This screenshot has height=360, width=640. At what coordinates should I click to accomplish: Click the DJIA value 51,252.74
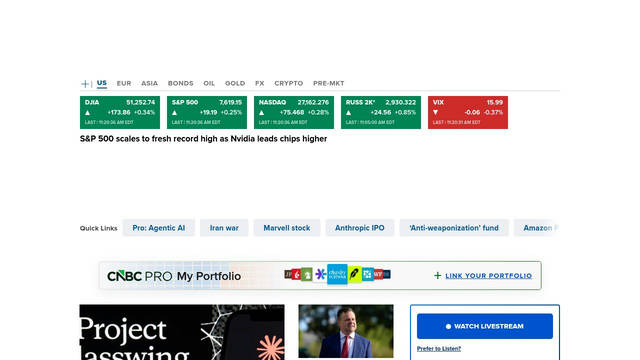(x=140, y=102)
